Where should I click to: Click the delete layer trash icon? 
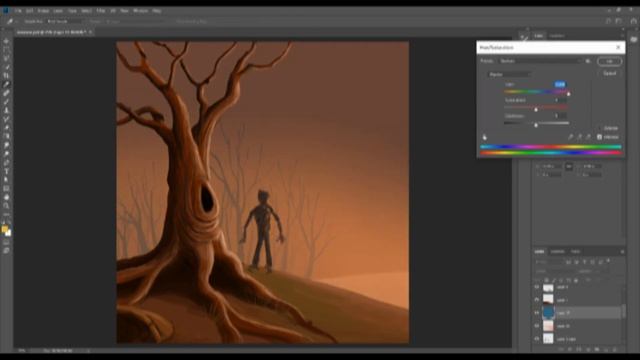(615, 349)
